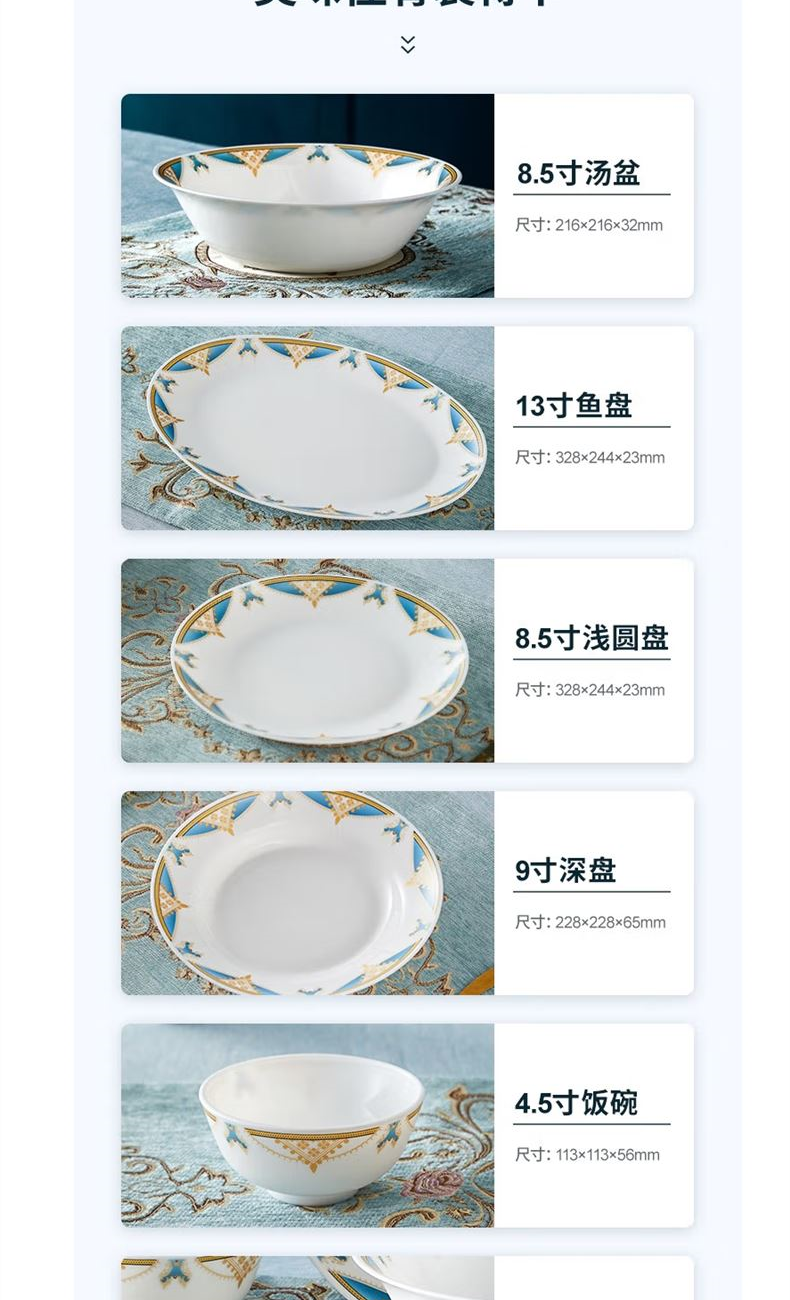Image resolution: width=790 pixels, height=1300 pixels.
Task: Open the 4.5寸饭碗 rice bowl photo
Action: [x=308, y=1125]
